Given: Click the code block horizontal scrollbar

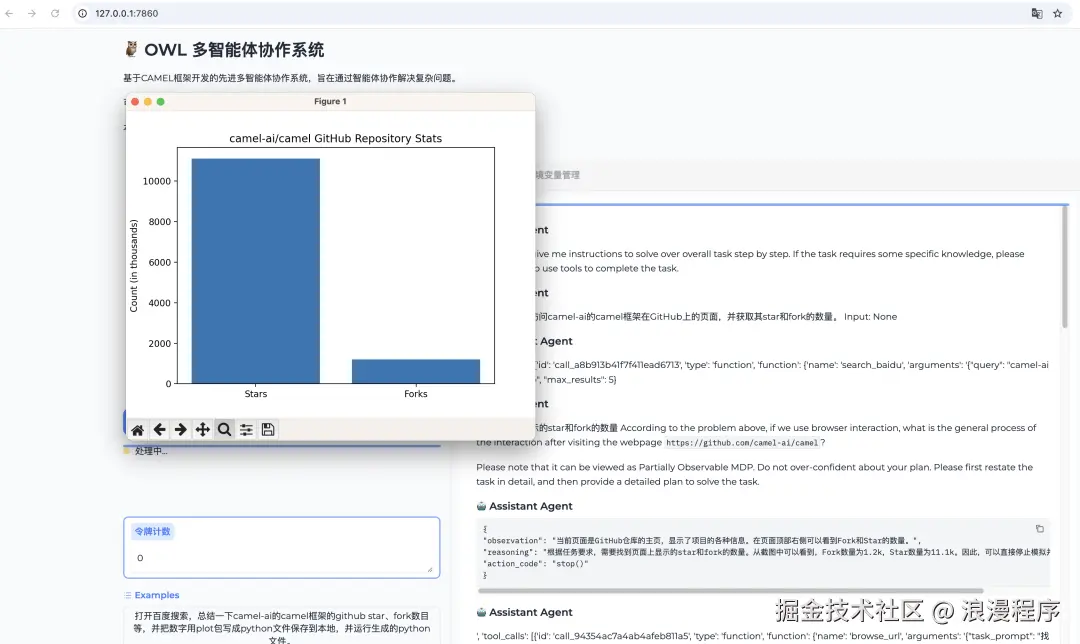Looking at the screenshot, I should (x=730, y=591).
